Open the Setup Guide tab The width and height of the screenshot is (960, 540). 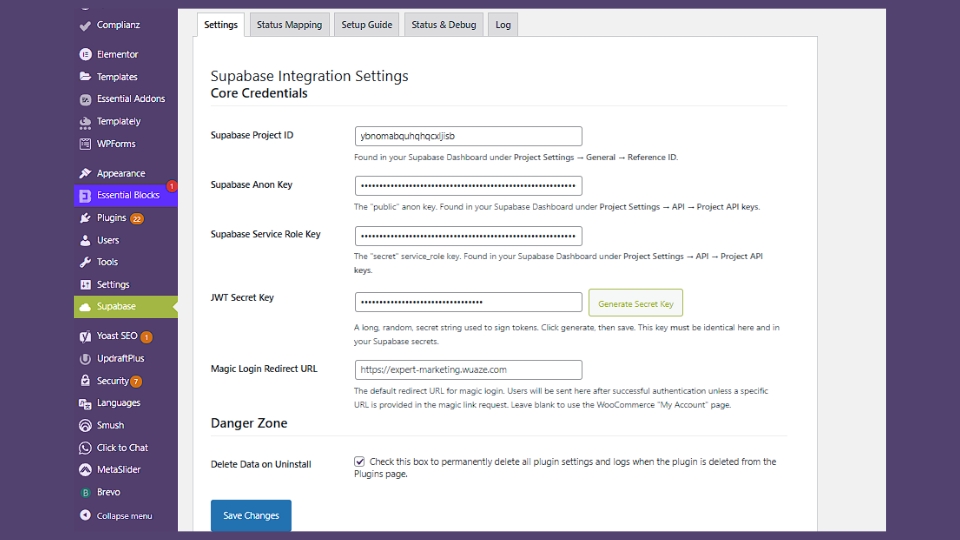[x=367, y=24]
